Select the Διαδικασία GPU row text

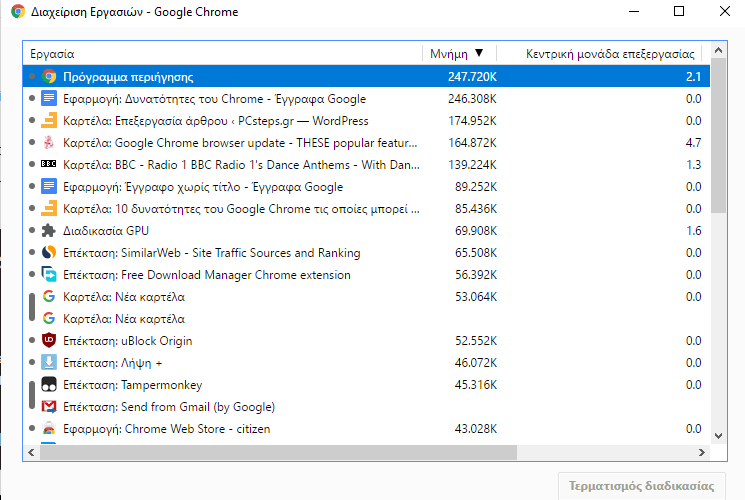tap(106, 231)
